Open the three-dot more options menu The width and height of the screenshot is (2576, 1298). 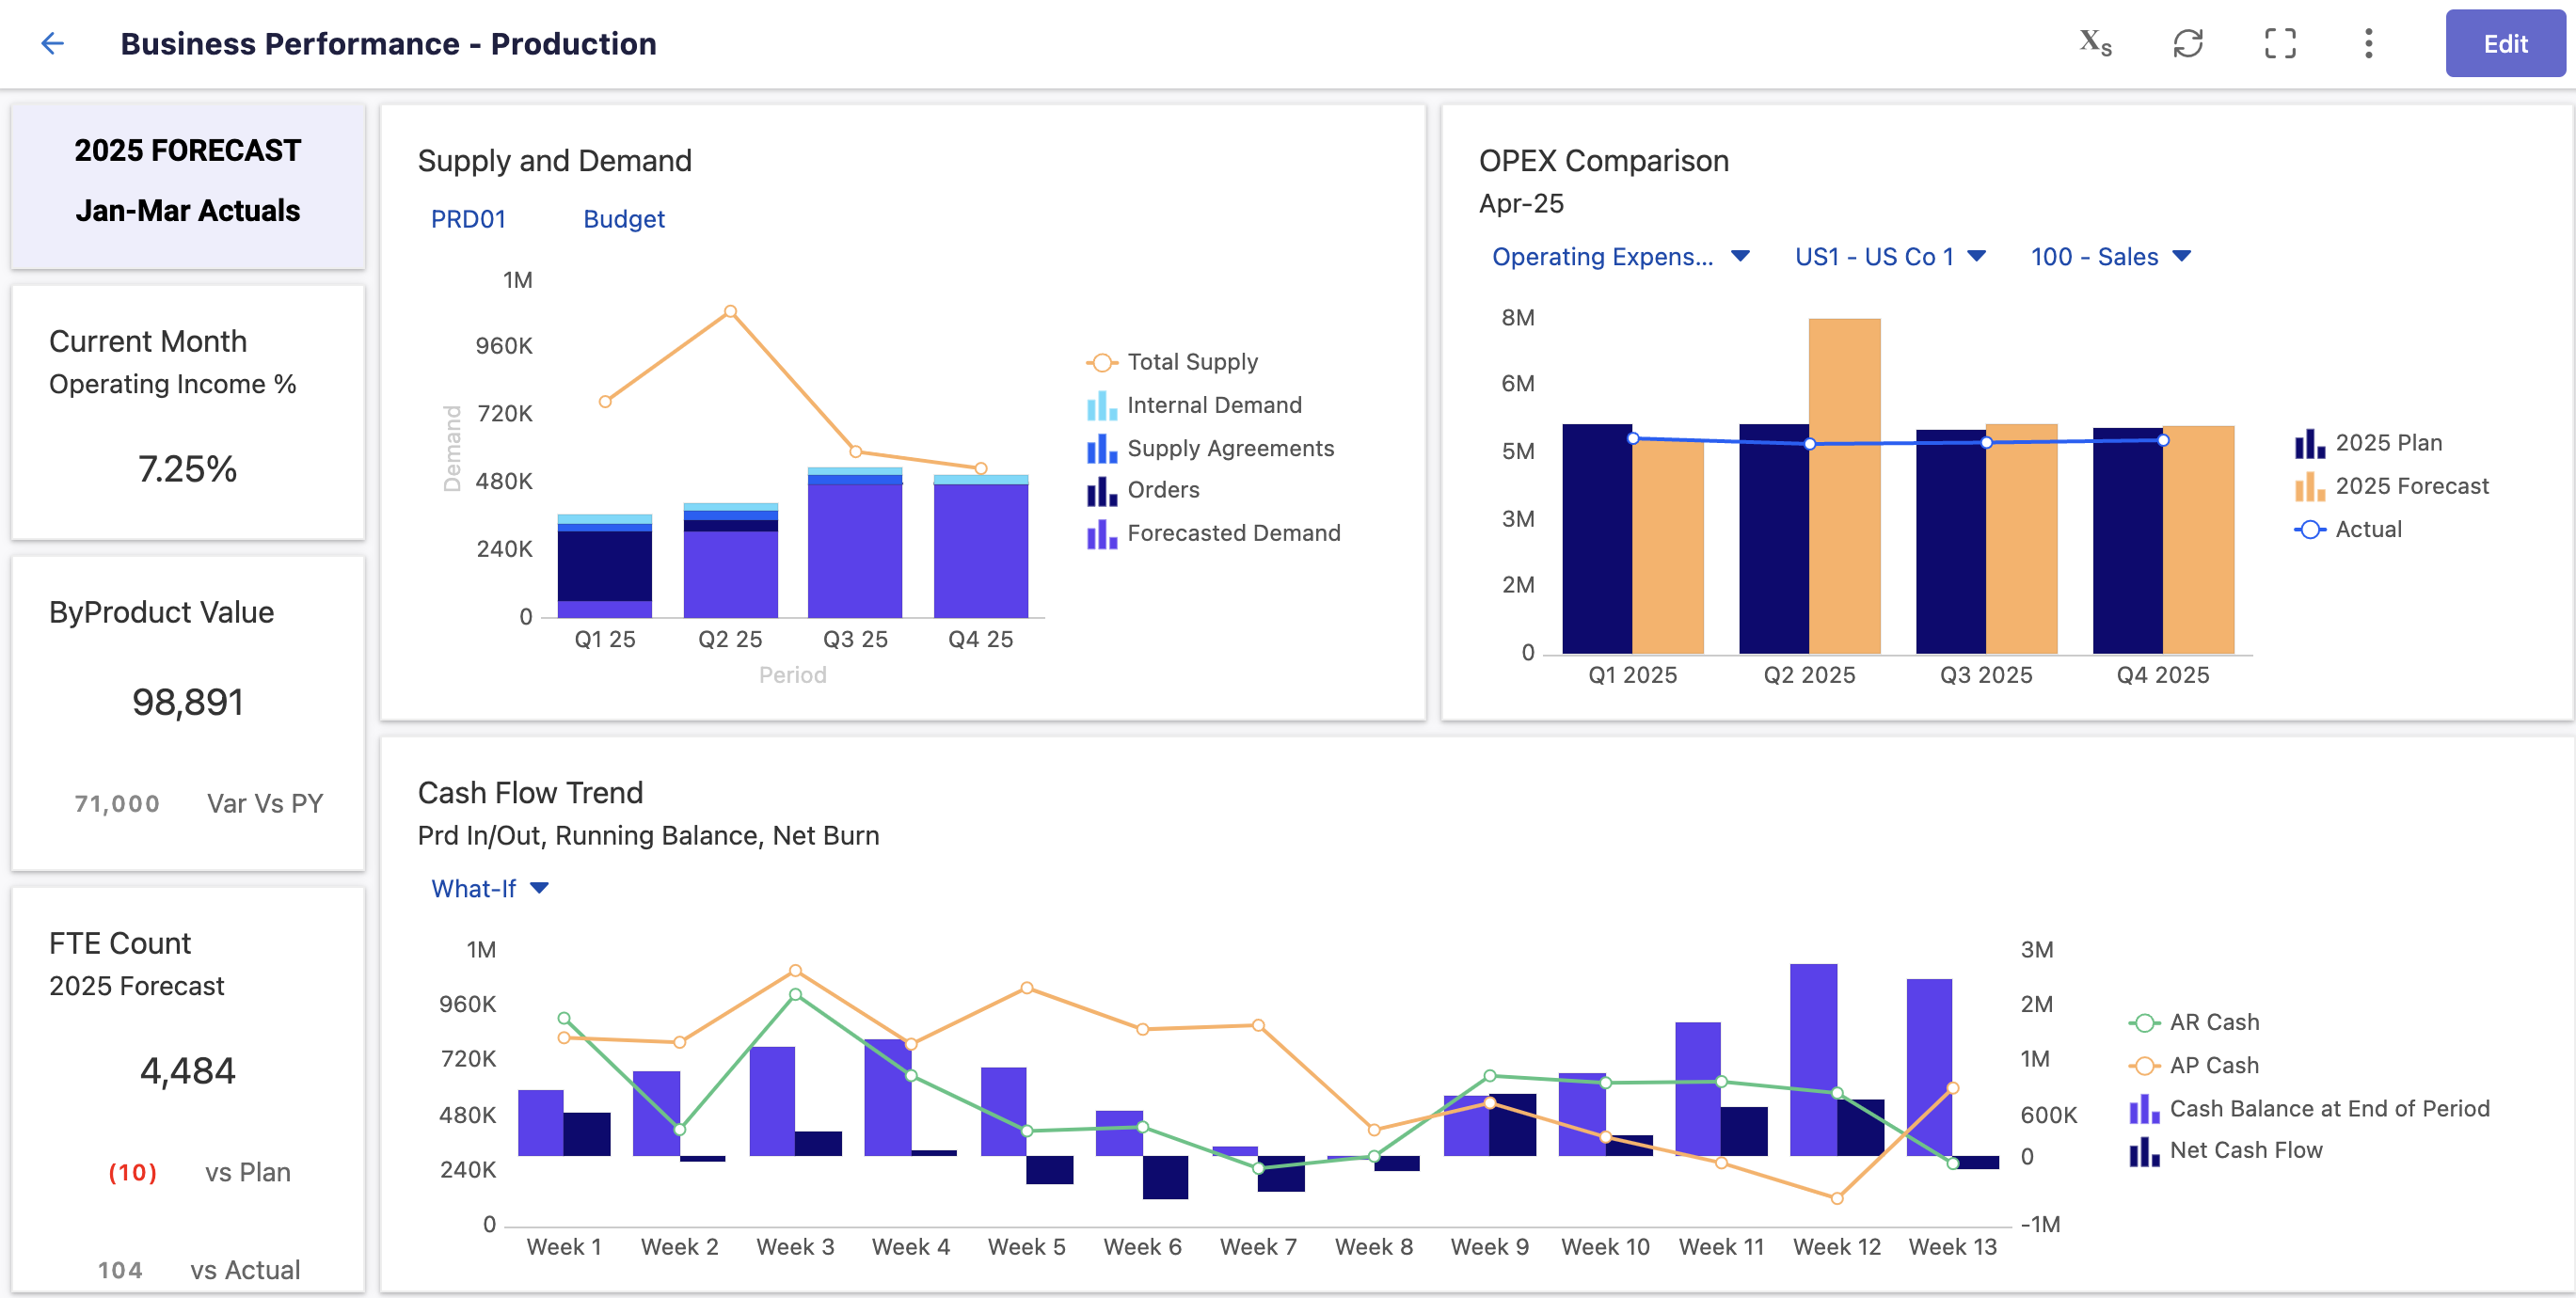pos(2367,43)
